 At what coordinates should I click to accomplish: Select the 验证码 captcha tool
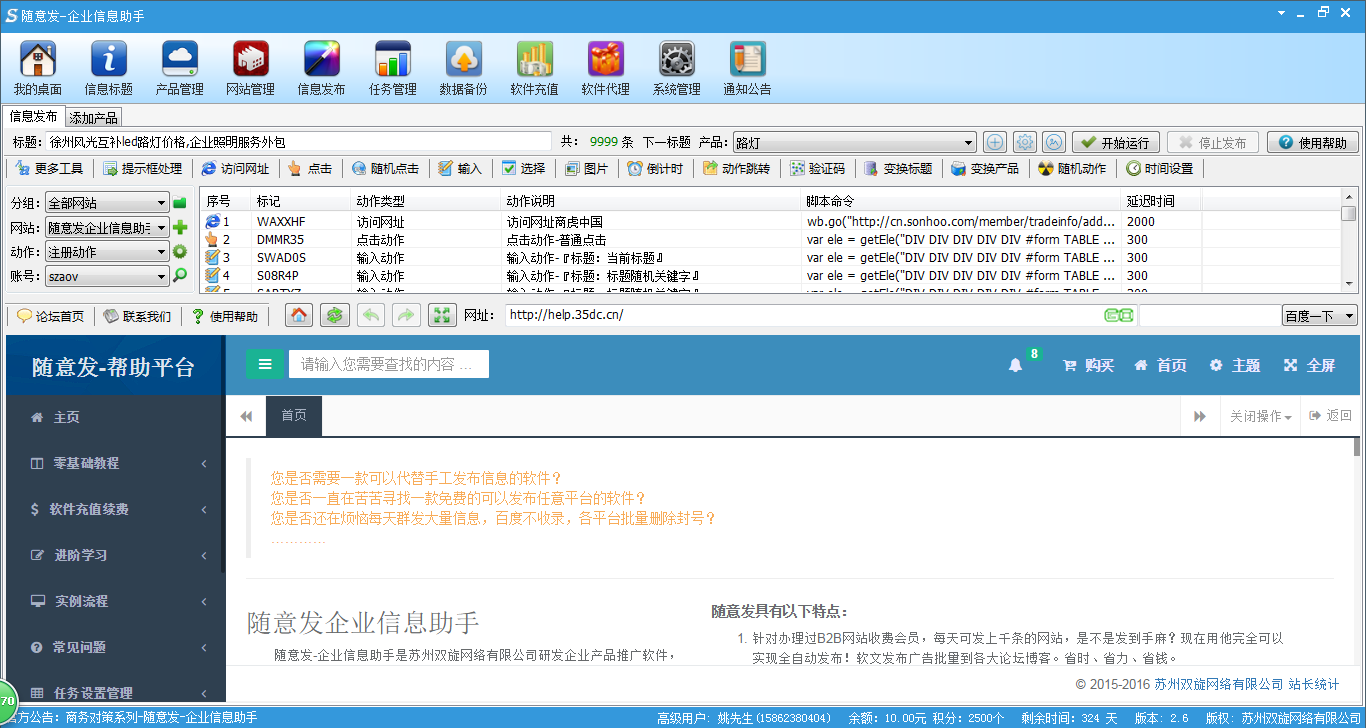(818, 167)
